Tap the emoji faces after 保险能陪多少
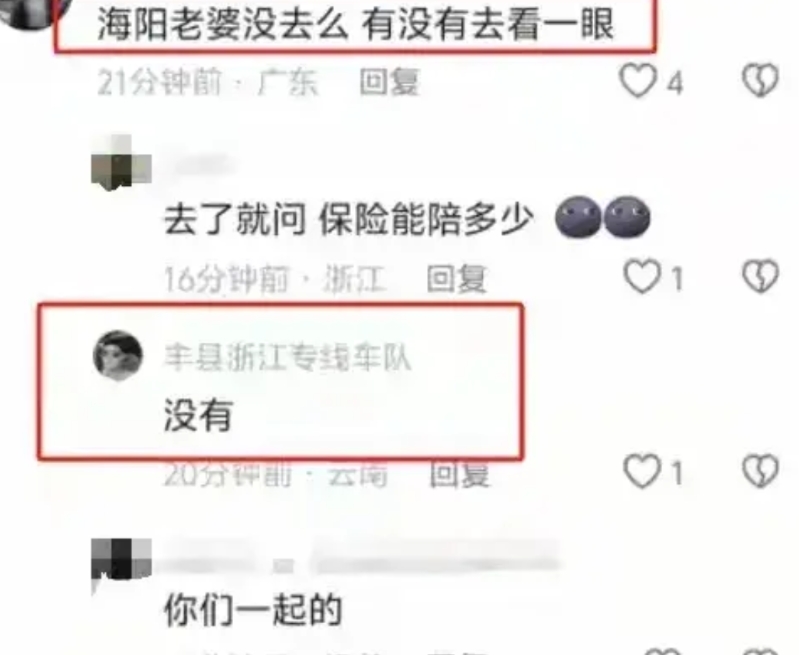This screenshot has width=799, height=655. (x=603, y=217)
